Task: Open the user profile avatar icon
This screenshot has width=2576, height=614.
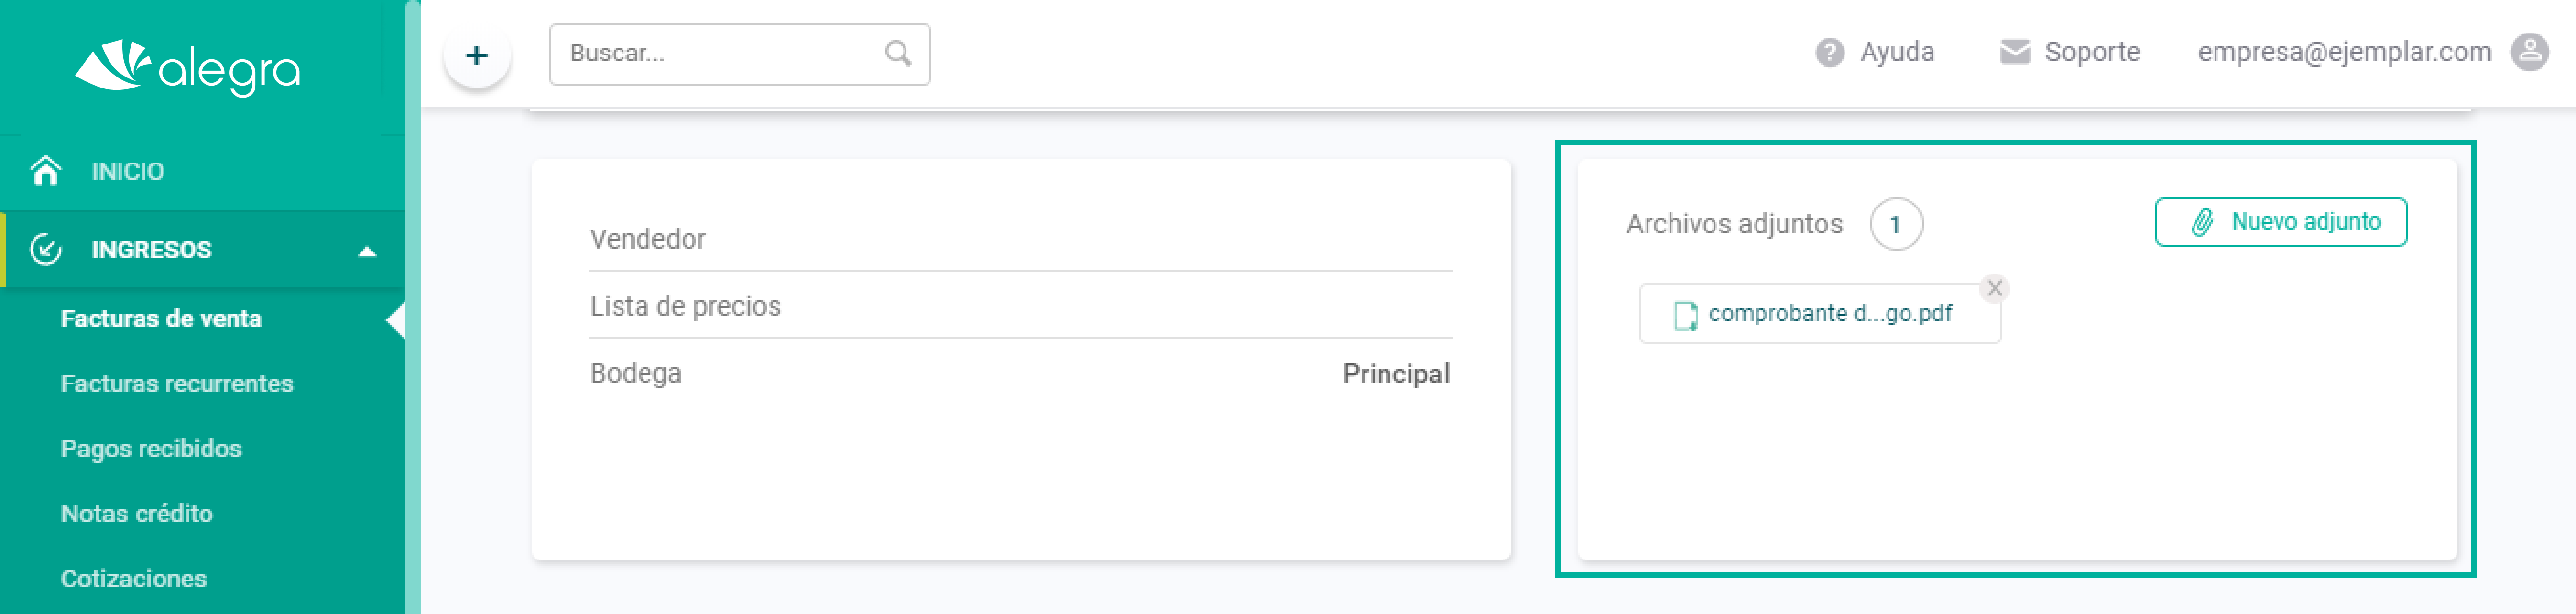Action: 2529,51
